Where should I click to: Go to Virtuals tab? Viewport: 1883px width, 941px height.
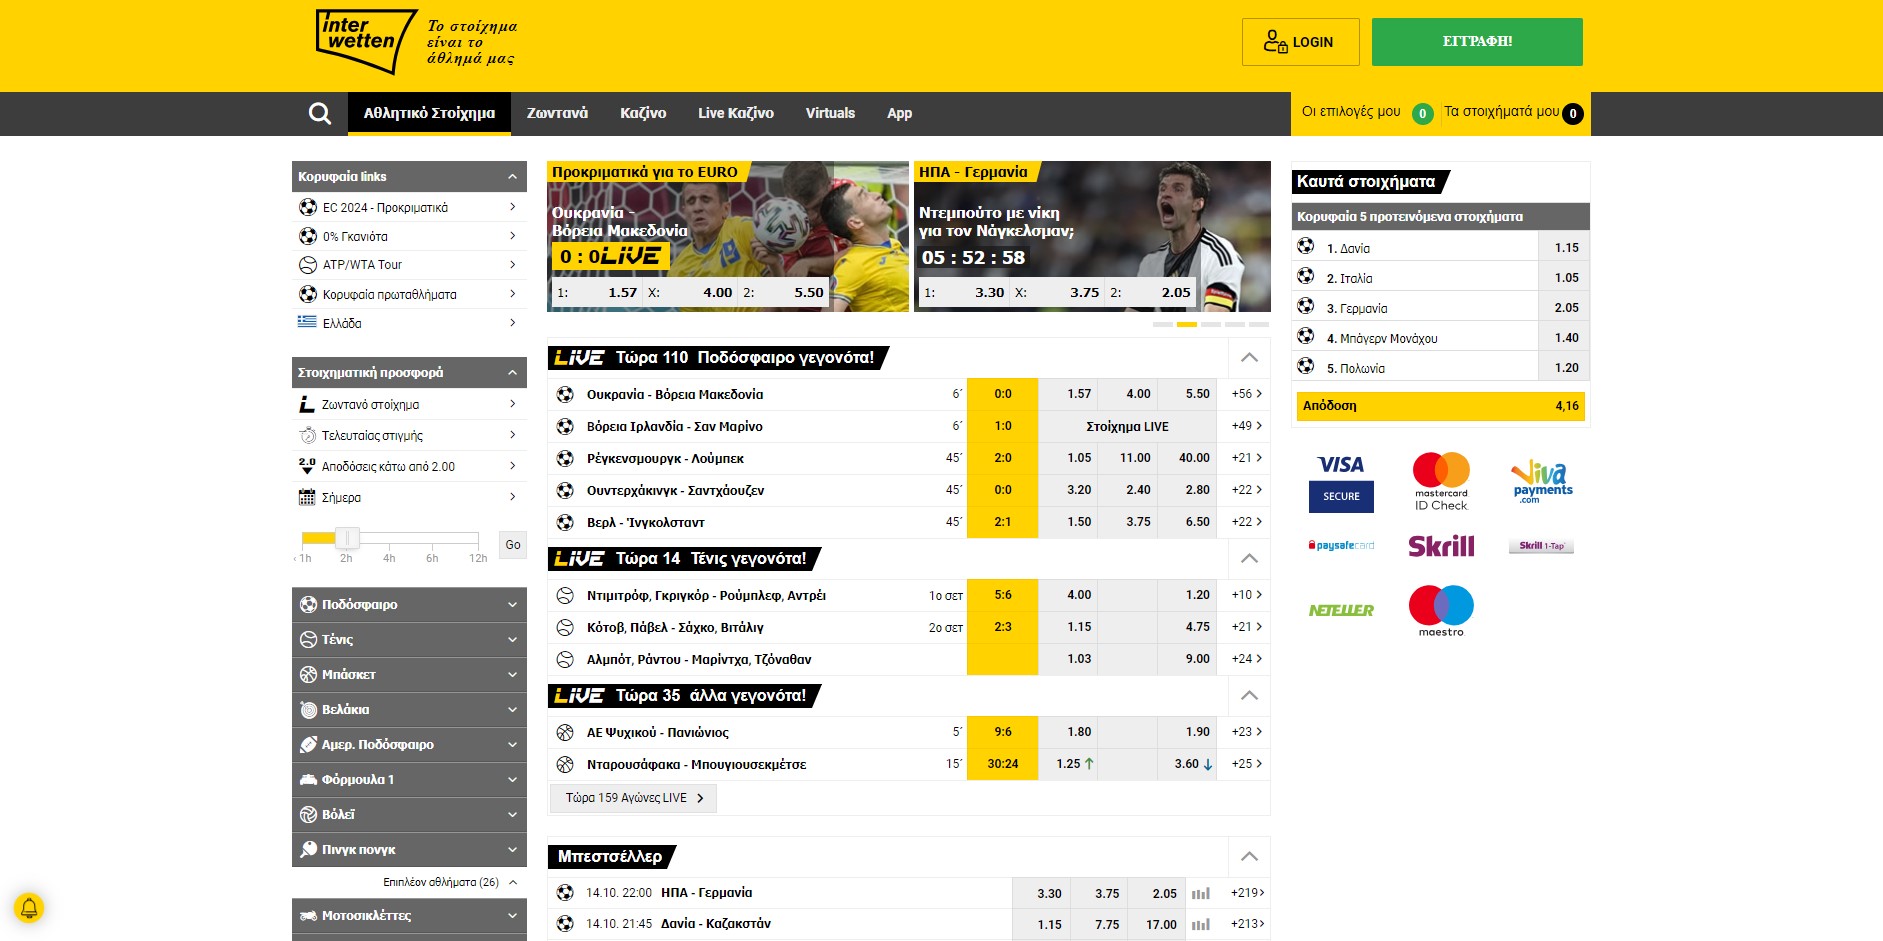[x=830, y=114]
